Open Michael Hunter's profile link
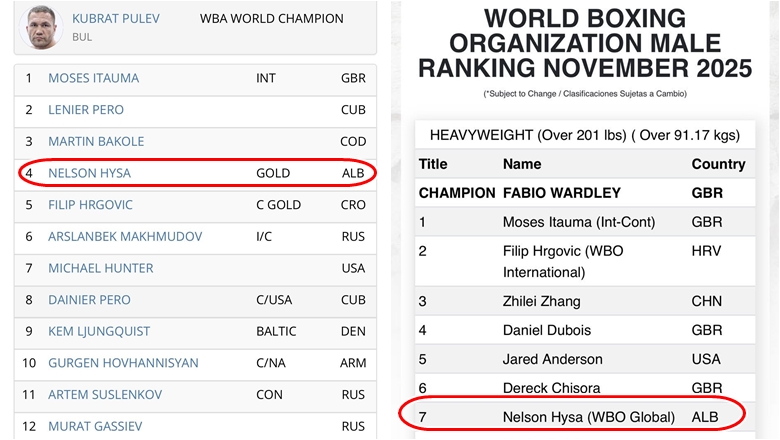Screen dimensions: 780x440 coord(101,269)
